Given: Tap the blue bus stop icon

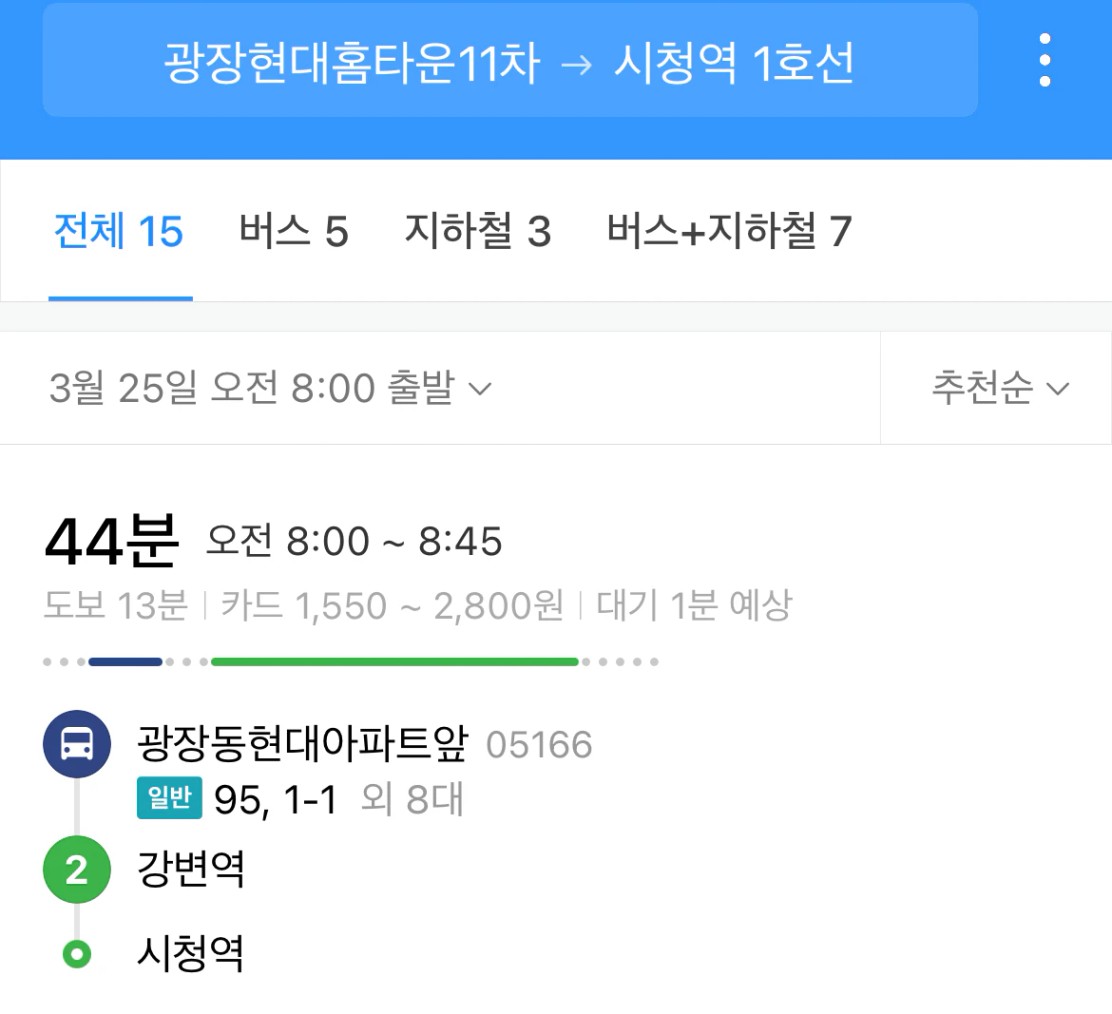Looking at the screenshot, I should pyautogui.click(x=77, y=744).
